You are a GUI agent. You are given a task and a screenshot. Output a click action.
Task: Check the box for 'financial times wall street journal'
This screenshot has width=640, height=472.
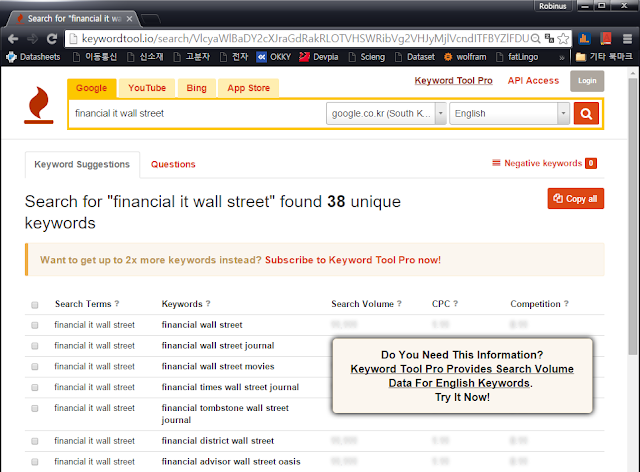pyautogui.click(x=35, y=387)
